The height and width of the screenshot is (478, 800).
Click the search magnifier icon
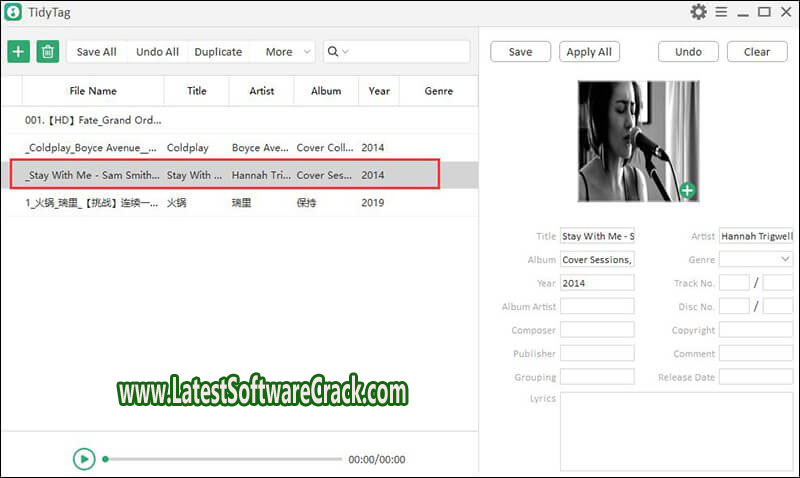(333, 52)
